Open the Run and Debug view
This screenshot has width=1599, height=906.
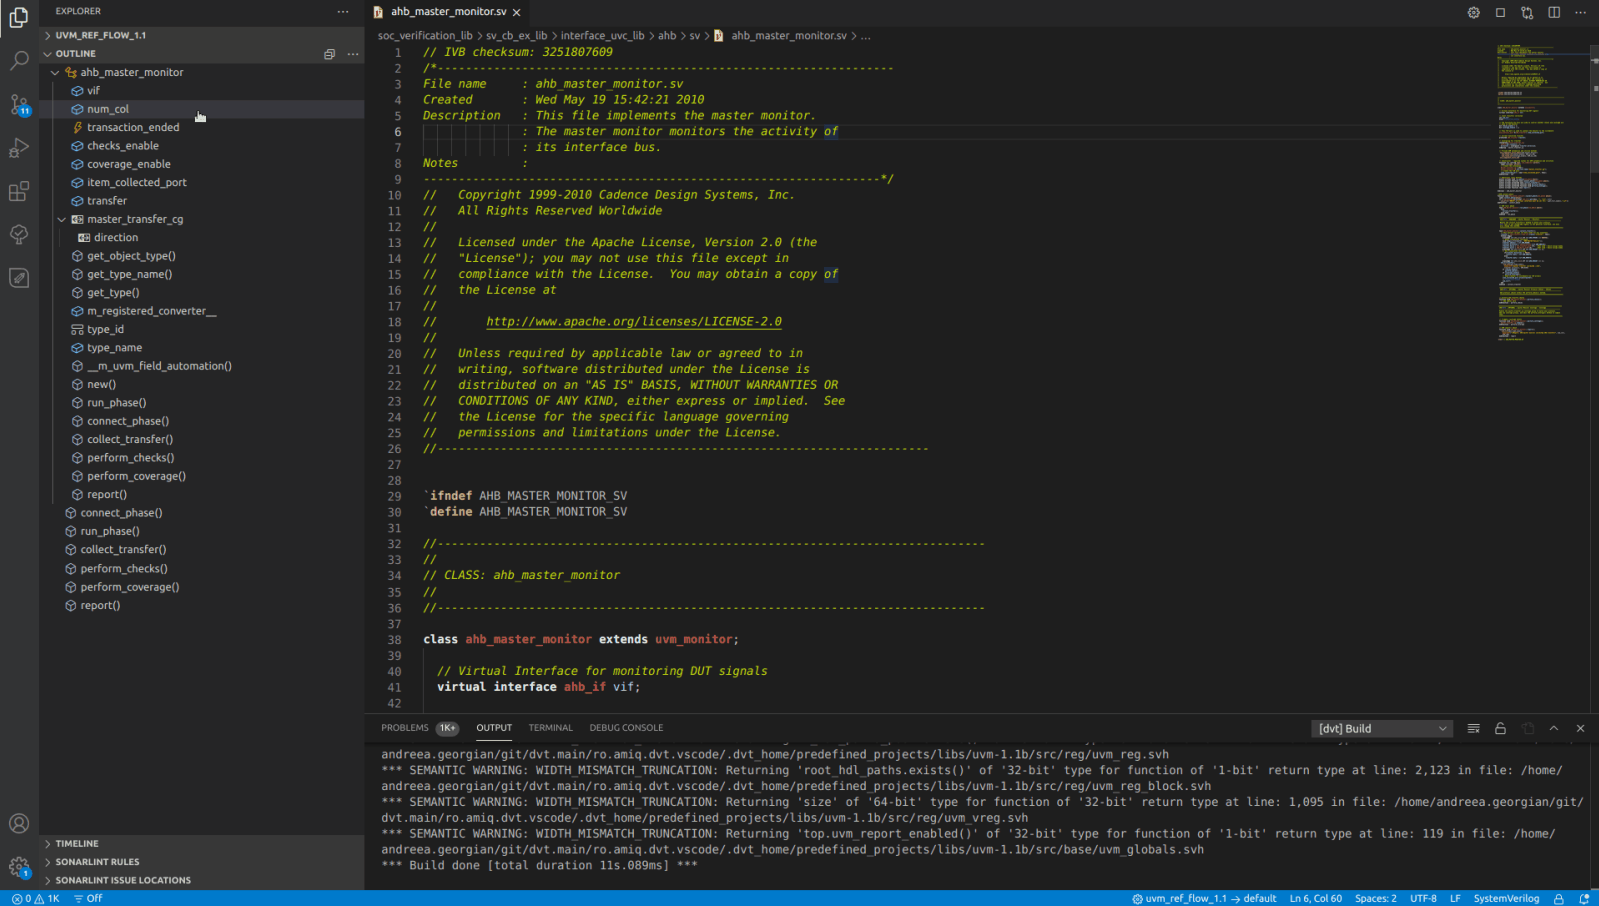pos(19,148)
